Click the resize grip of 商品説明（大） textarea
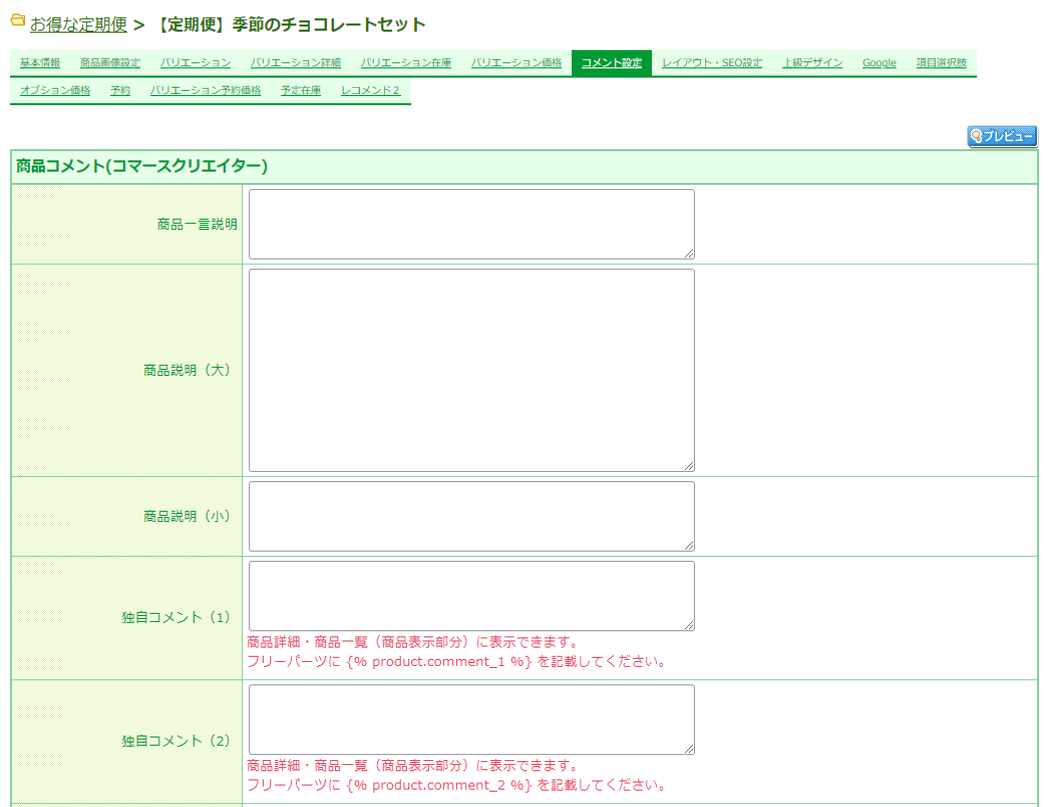The height and width of the screenshot is (807, 1051). pos(689,466)
